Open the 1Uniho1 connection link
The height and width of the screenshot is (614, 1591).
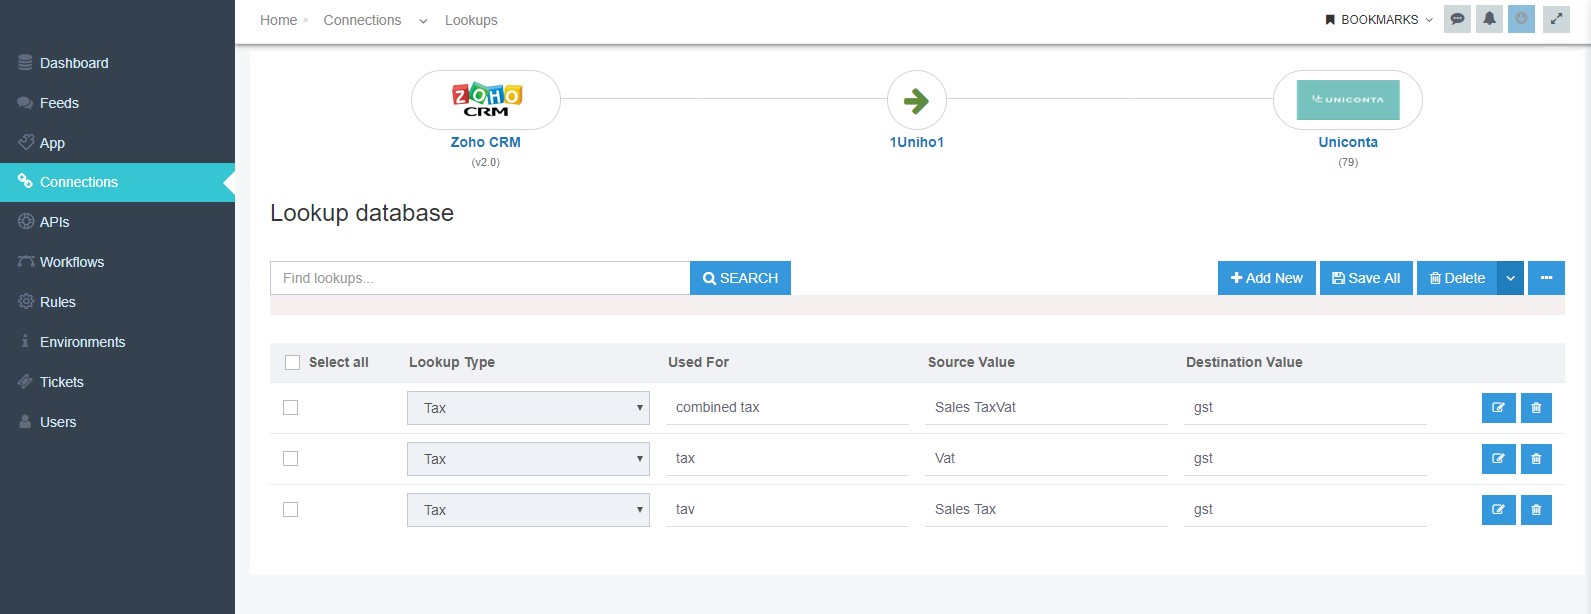917,142
